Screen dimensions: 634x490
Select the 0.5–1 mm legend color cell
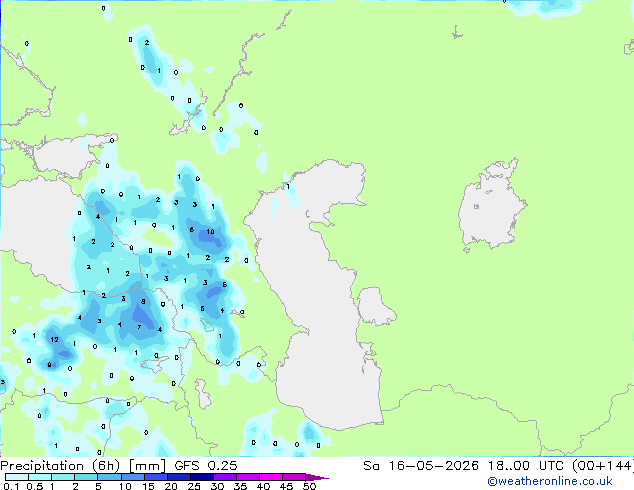[40, 477]
